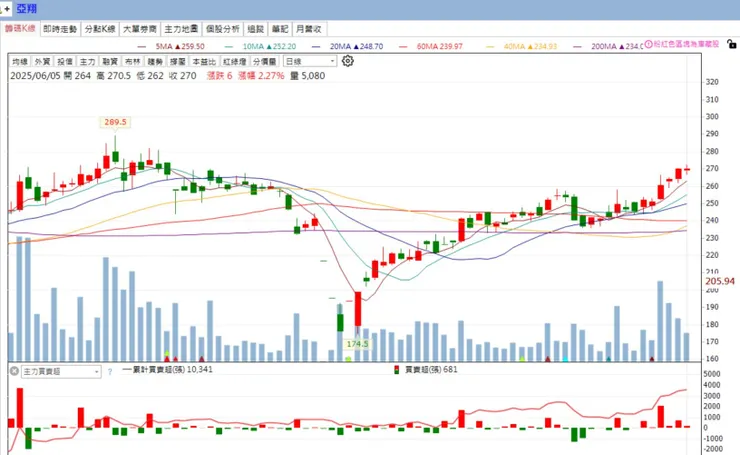Go to the 筆記 tab
The image size is (740, 455).
(x=280, y=29)
